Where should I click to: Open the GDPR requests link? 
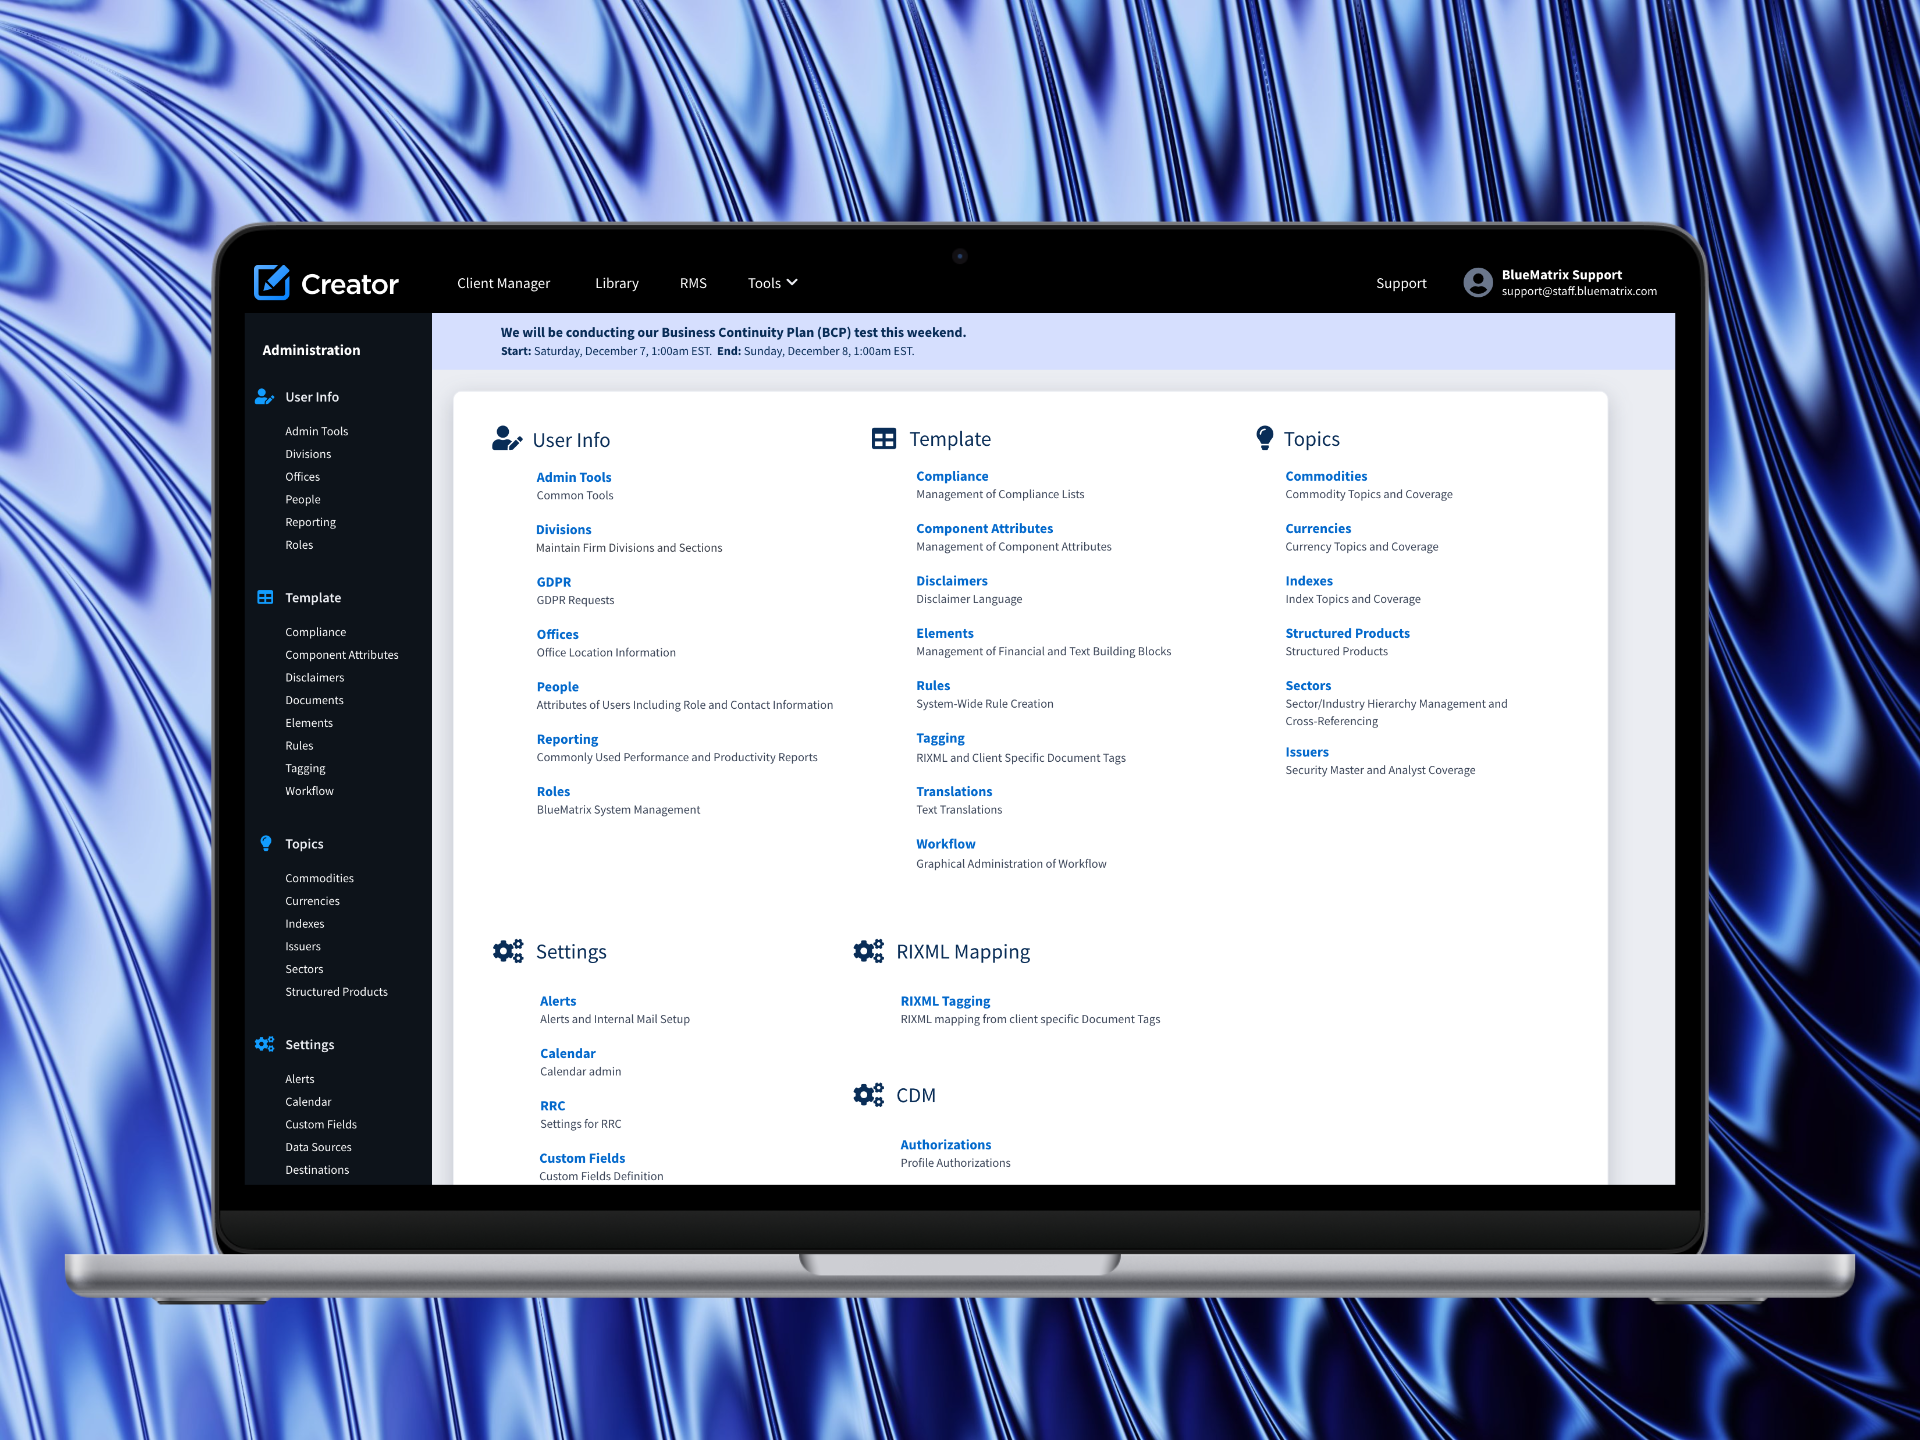pos(553,582)
